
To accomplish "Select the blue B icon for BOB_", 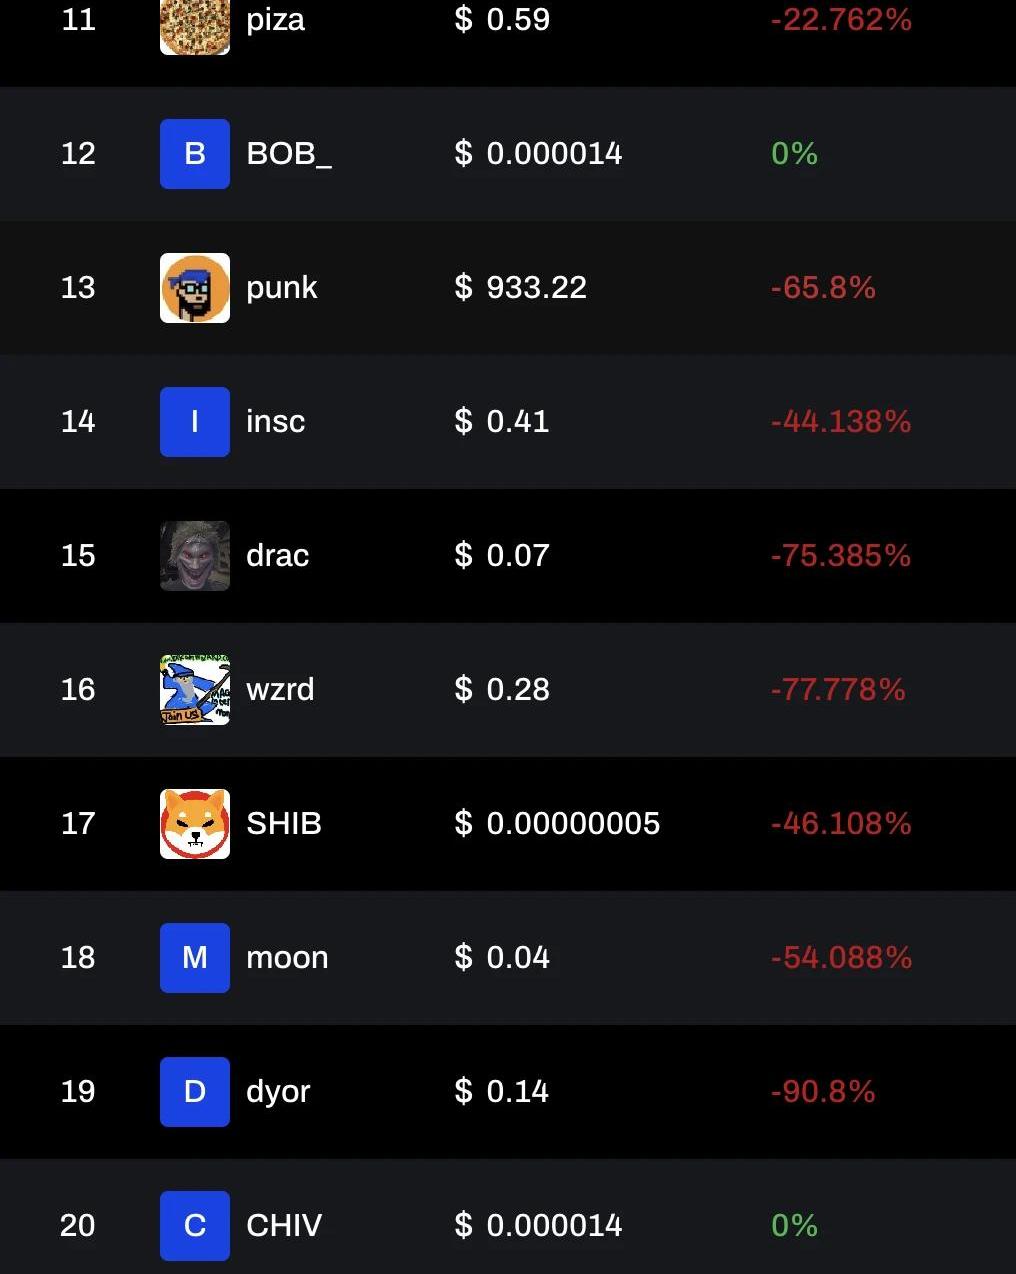I will (195, 154).
